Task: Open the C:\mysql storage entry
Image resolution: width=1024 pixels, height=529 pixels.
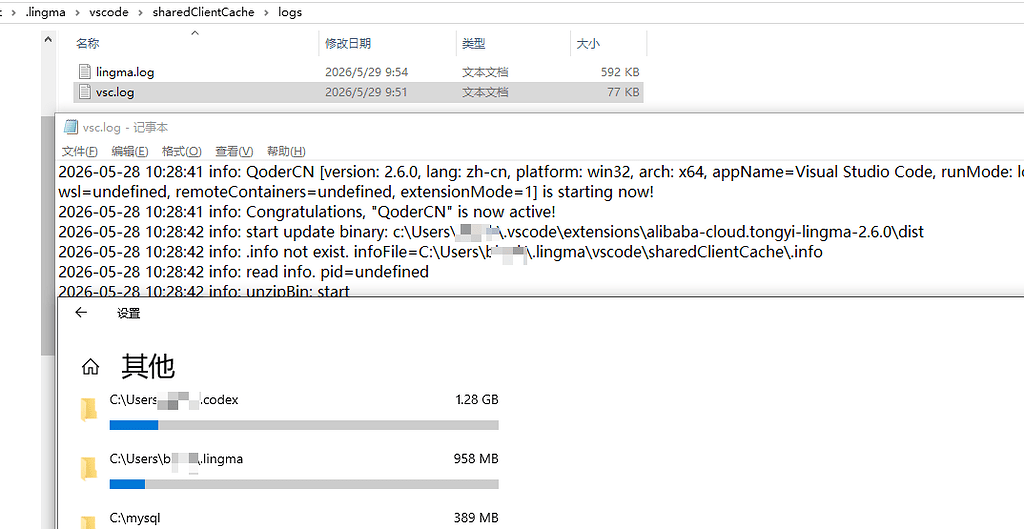Action: 290,520
